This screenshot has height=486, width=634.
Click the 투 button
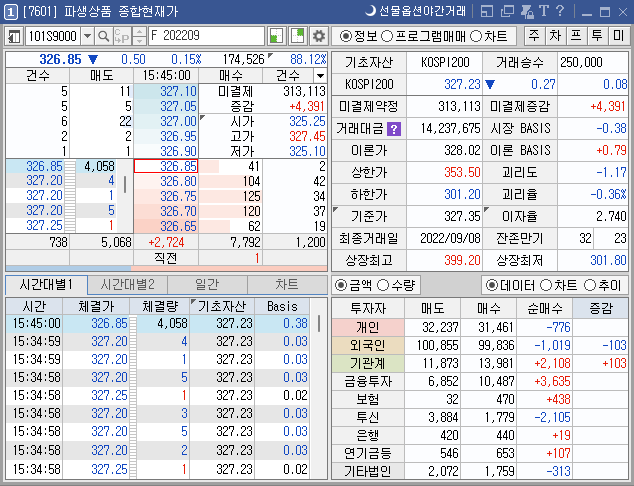coord(598,36)
